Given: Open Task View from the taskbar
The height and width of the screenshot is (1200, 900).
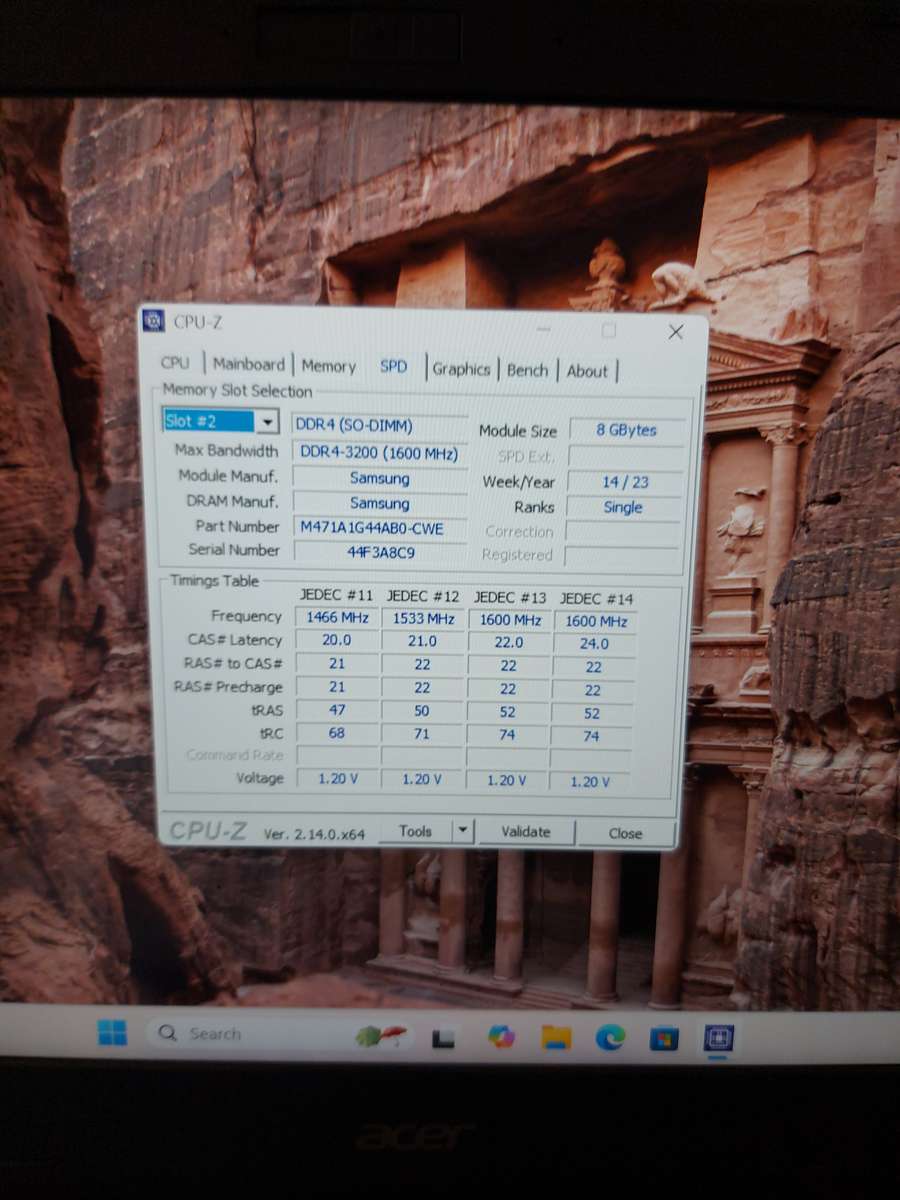Looking at the screenshot, I should (x=443, y=1038).
